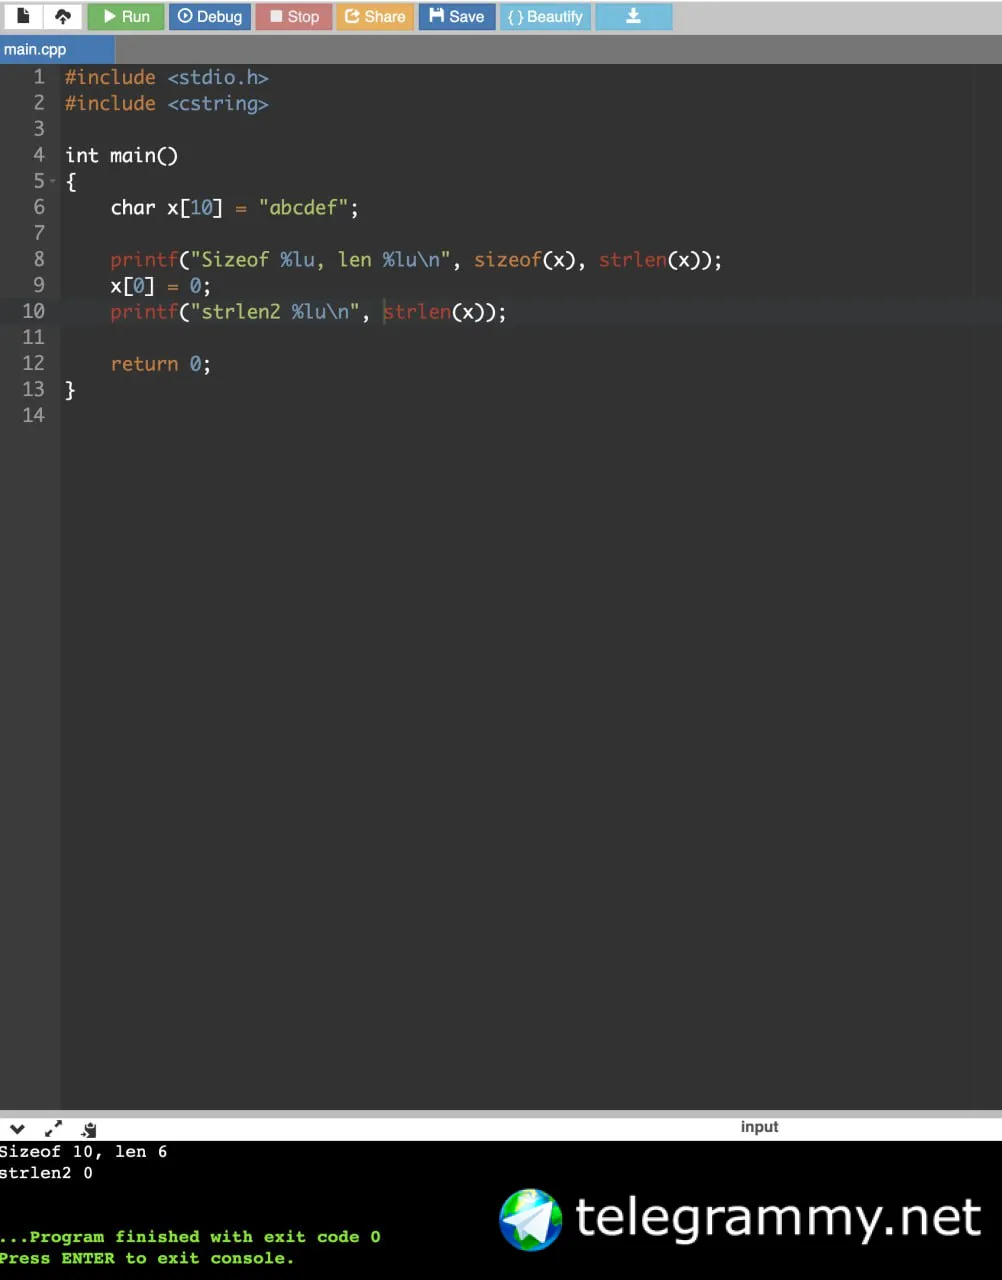1002x1280 pixels.
Task: Expand the console to fullscreen
Action: coord(53,1128)
